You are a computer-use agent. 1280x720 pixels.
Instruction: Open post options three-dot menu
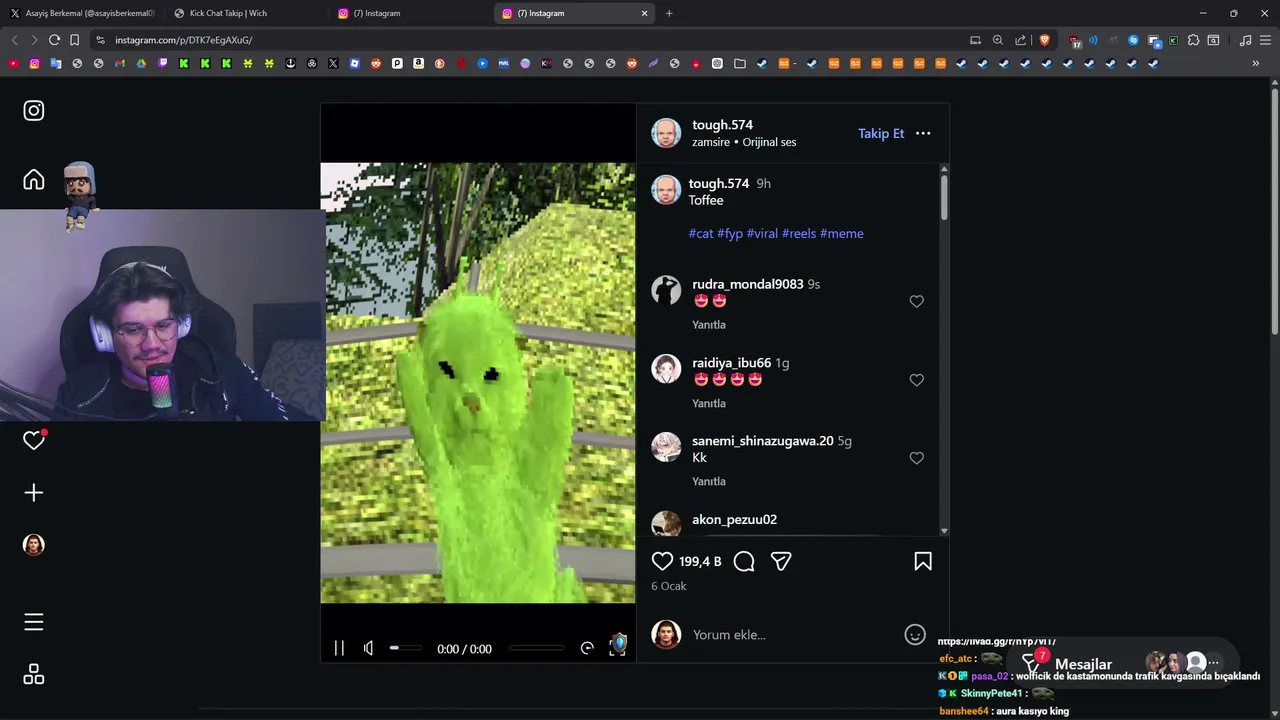pos(923,133)
